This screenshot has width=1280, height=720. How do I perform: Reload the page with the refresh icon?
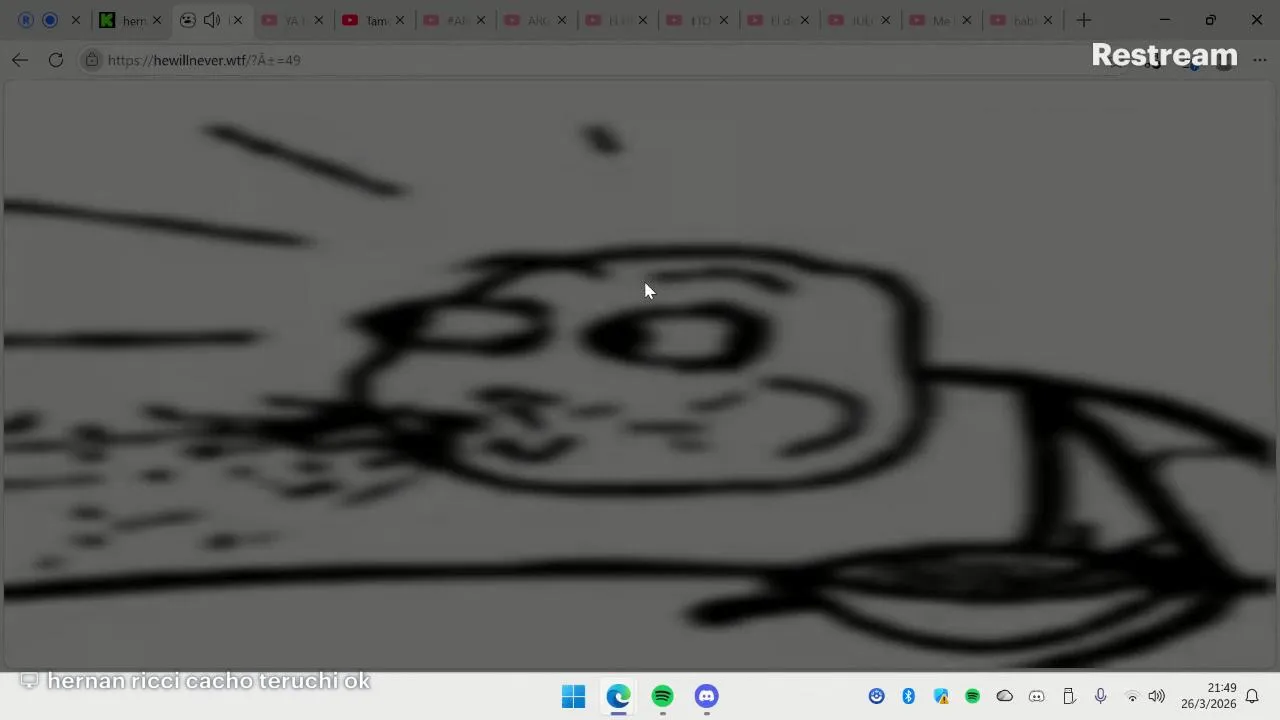click(x=56, y=60)
